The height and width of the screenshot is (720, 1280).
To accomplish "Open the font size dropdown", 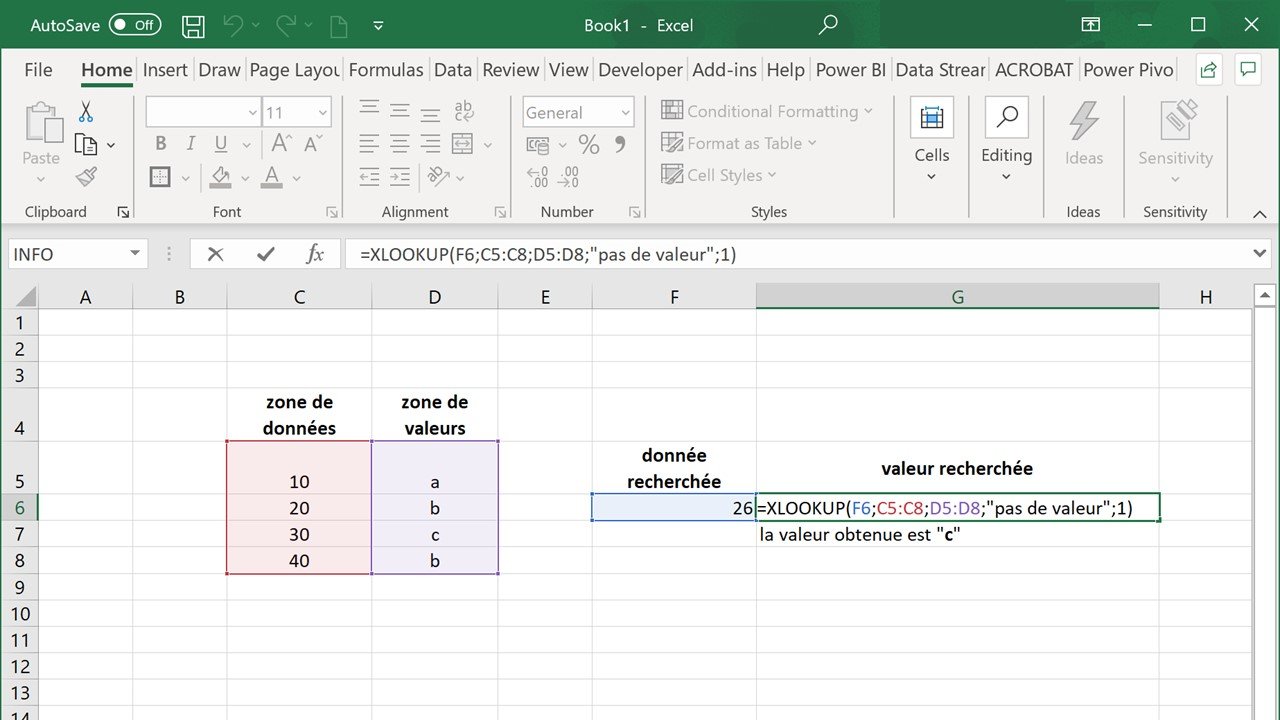I will (322, 113).
